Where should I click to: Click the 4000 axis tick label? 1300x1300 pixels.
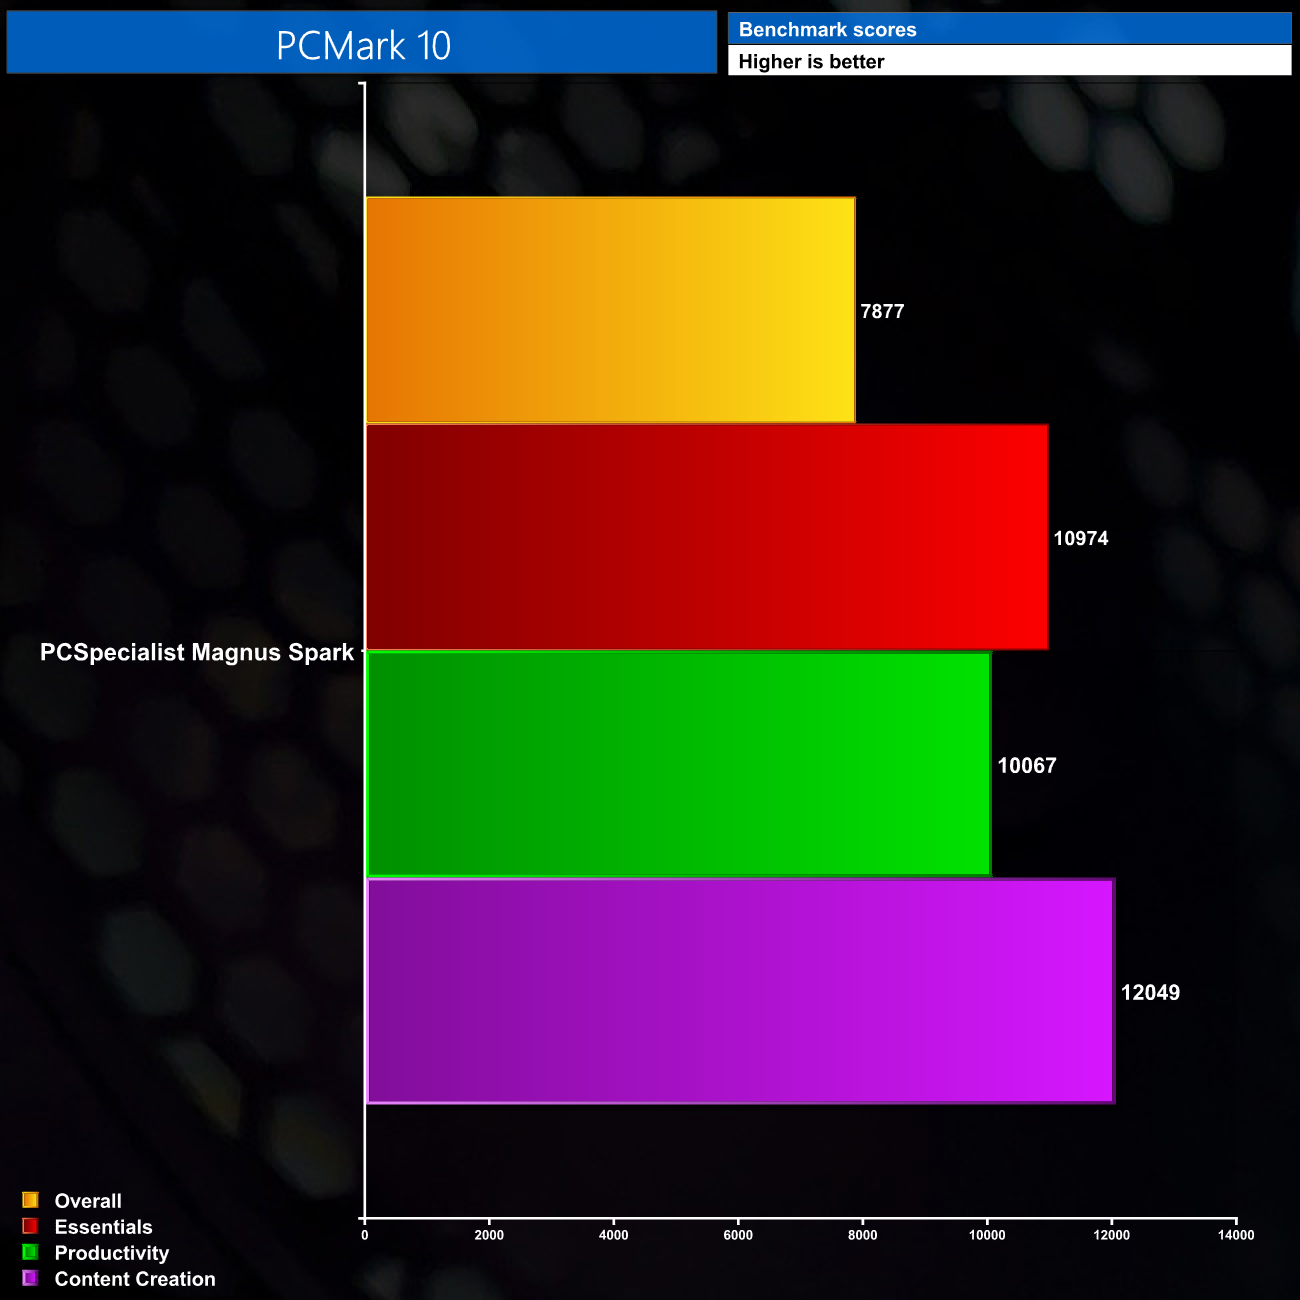click(x=613, y=1235)
